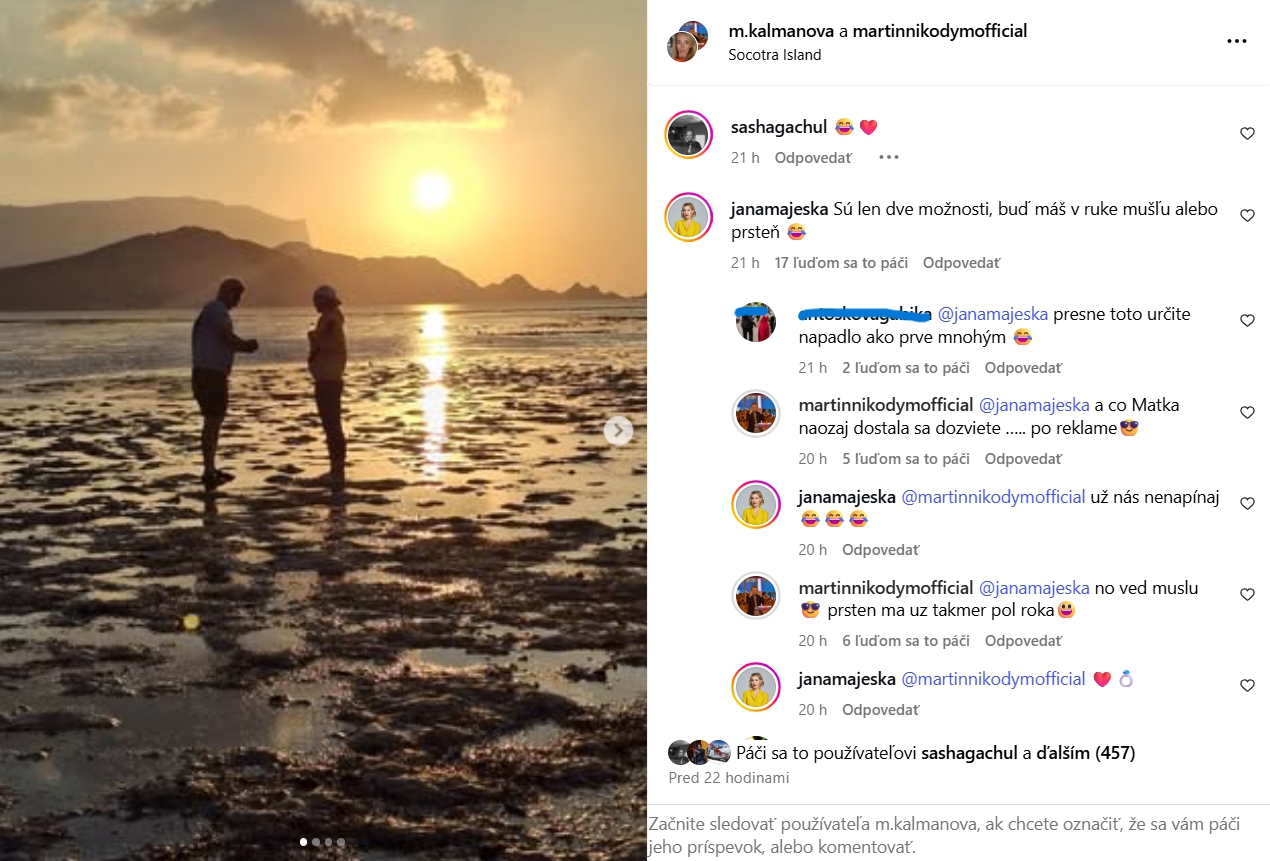Open the Socotra Island location link
The width and height of the screenshot is (1270, 861).
click(775, 55)
